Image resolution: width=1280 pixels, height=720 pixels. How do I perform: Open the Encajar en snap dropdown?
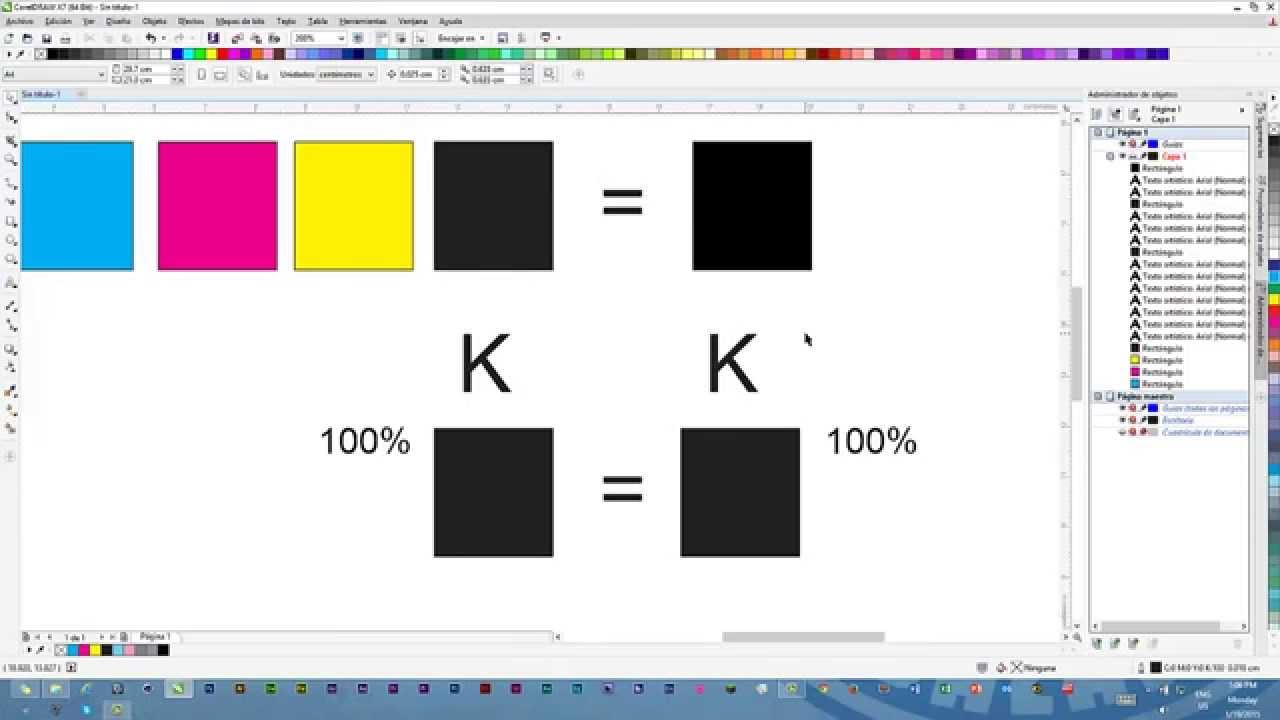point(481,38)
